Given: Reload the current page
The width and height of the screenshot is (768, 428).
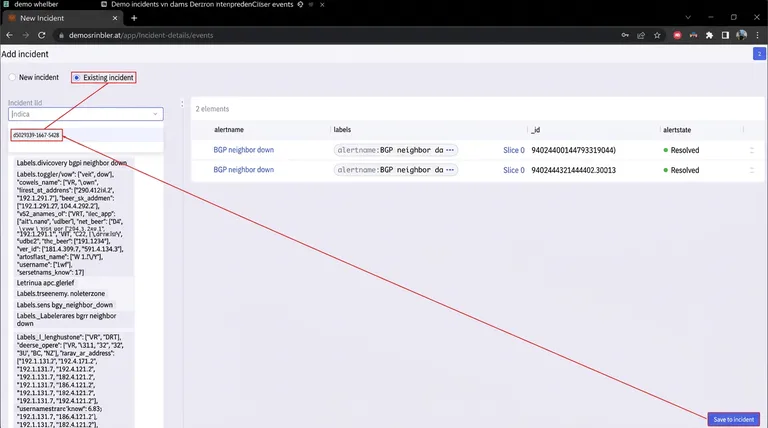Looking at the screenshot, I should tap(42, 35).
